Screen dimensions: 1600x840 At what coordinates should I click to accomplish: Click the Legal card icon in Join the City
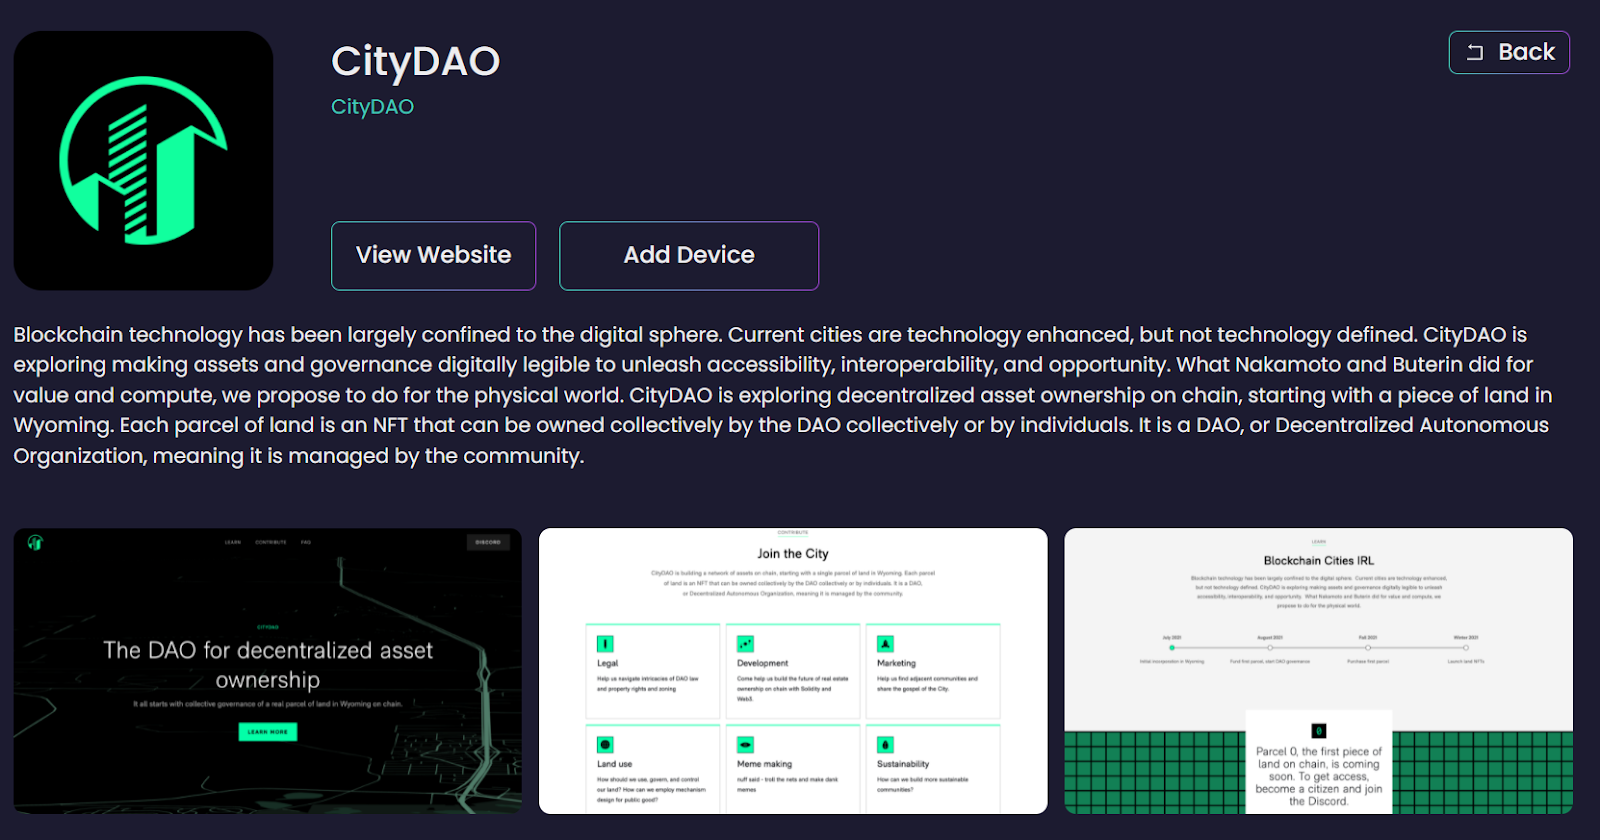[605, 644]
